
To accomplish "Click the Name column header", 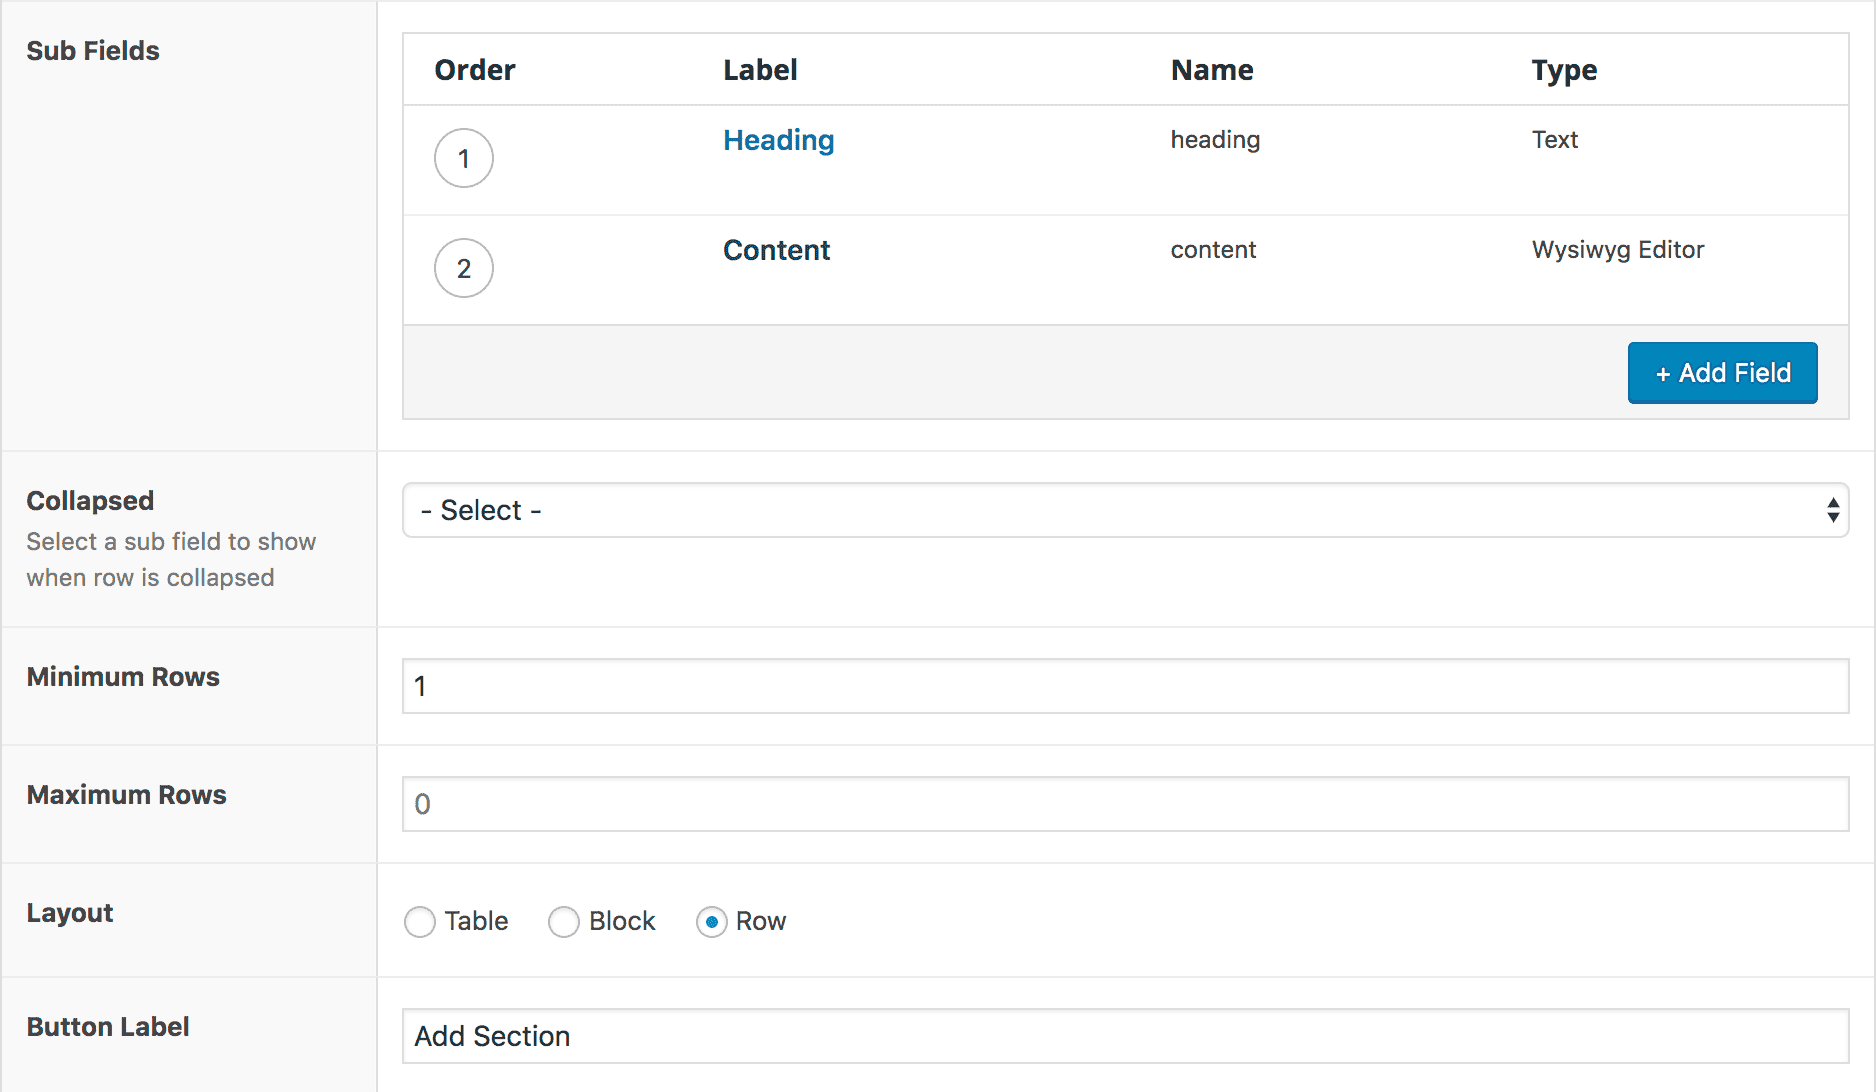I will point(1212,70).
